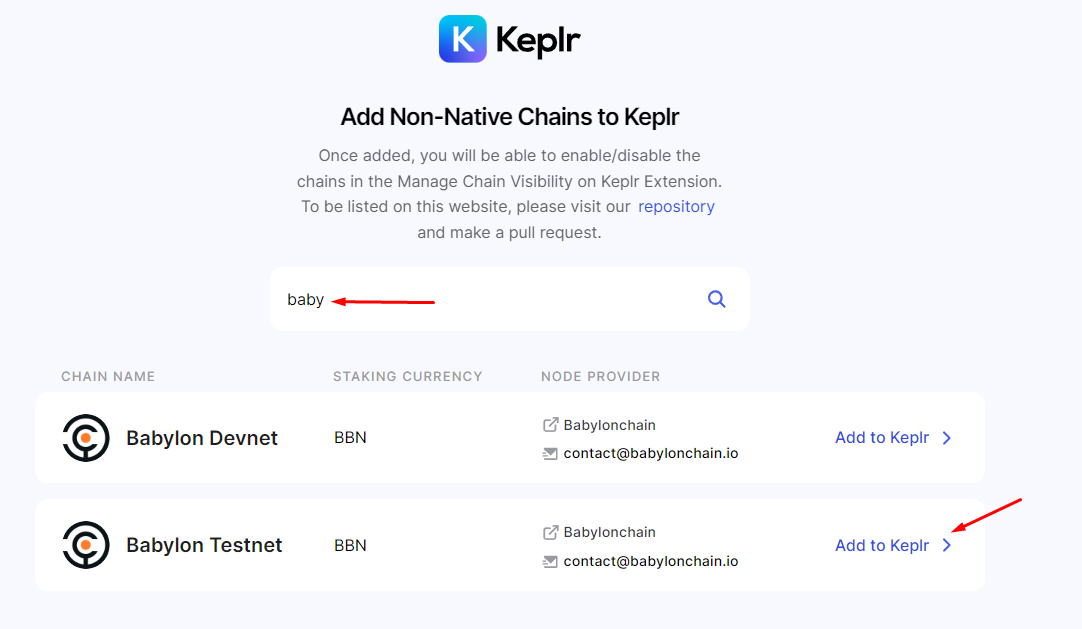This screenshot has height=629, width=1082.
Task: Click the Keplr logo icon
Action: (463, 39)
